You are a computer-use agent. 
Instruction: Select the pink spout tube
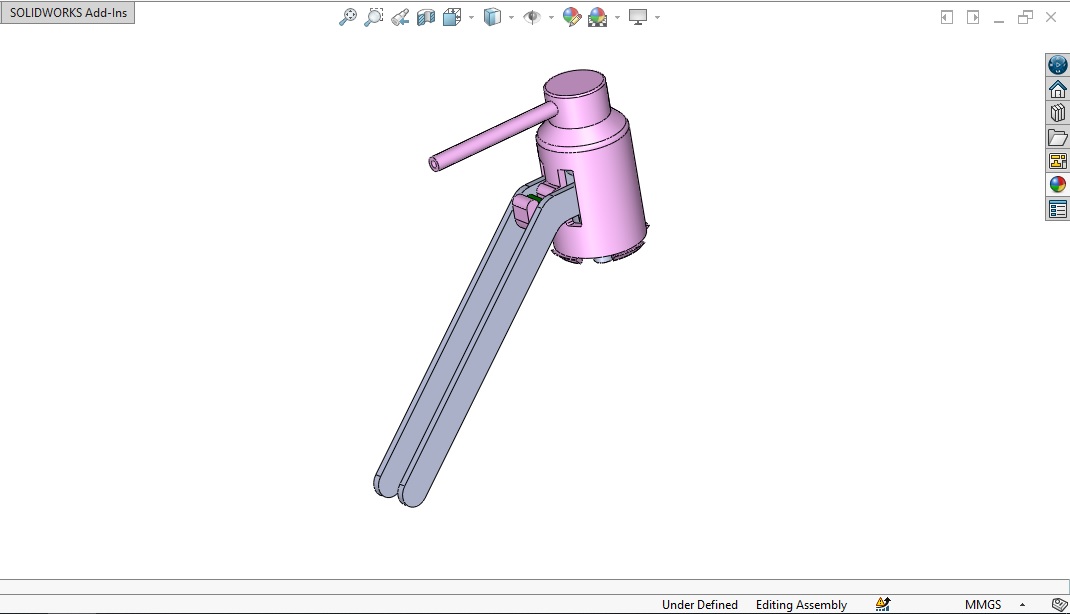491,135
